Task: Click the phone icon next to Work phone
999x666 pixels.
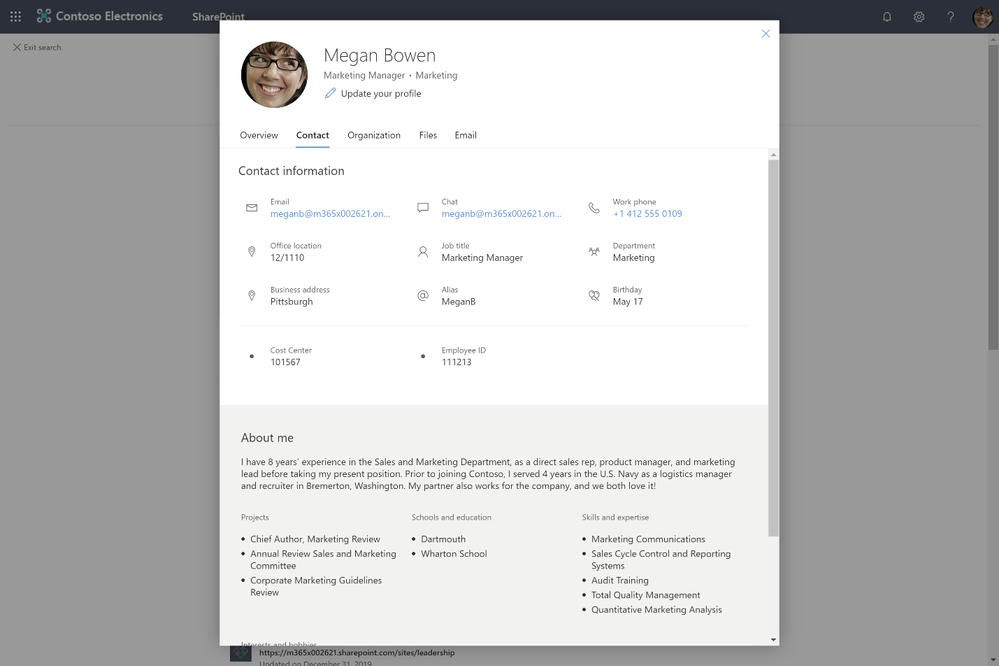Action: pos(594,208)
